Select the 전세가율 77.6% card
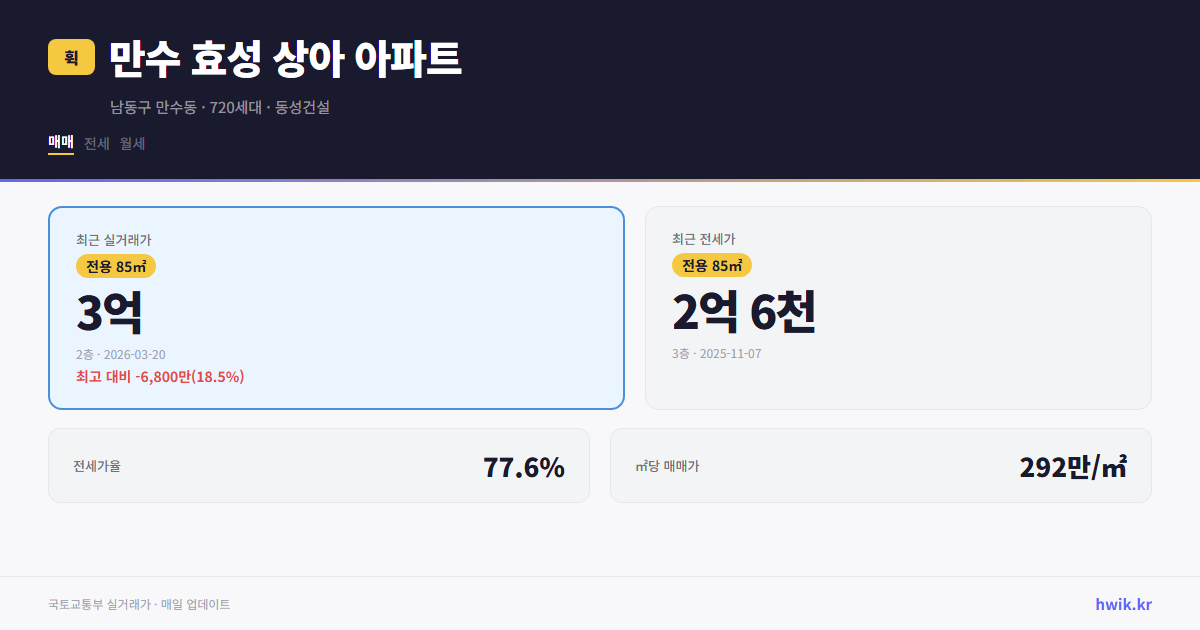 tap(318, 465)
